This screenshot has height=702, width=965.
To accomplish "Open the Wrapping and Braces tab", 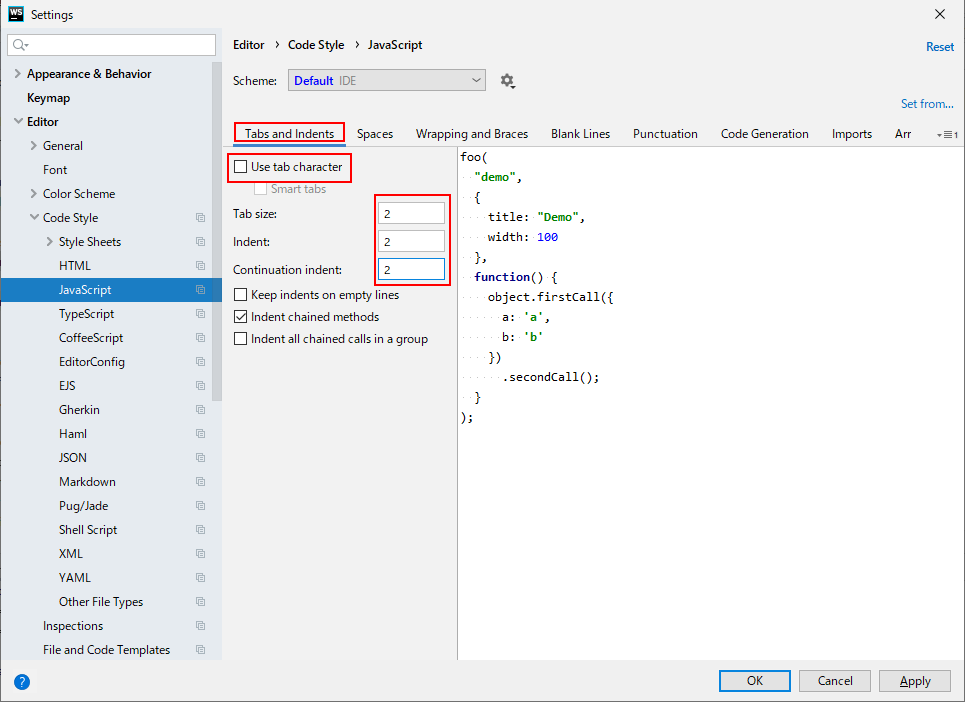I will pyautogui.click(x=472, y=134).
